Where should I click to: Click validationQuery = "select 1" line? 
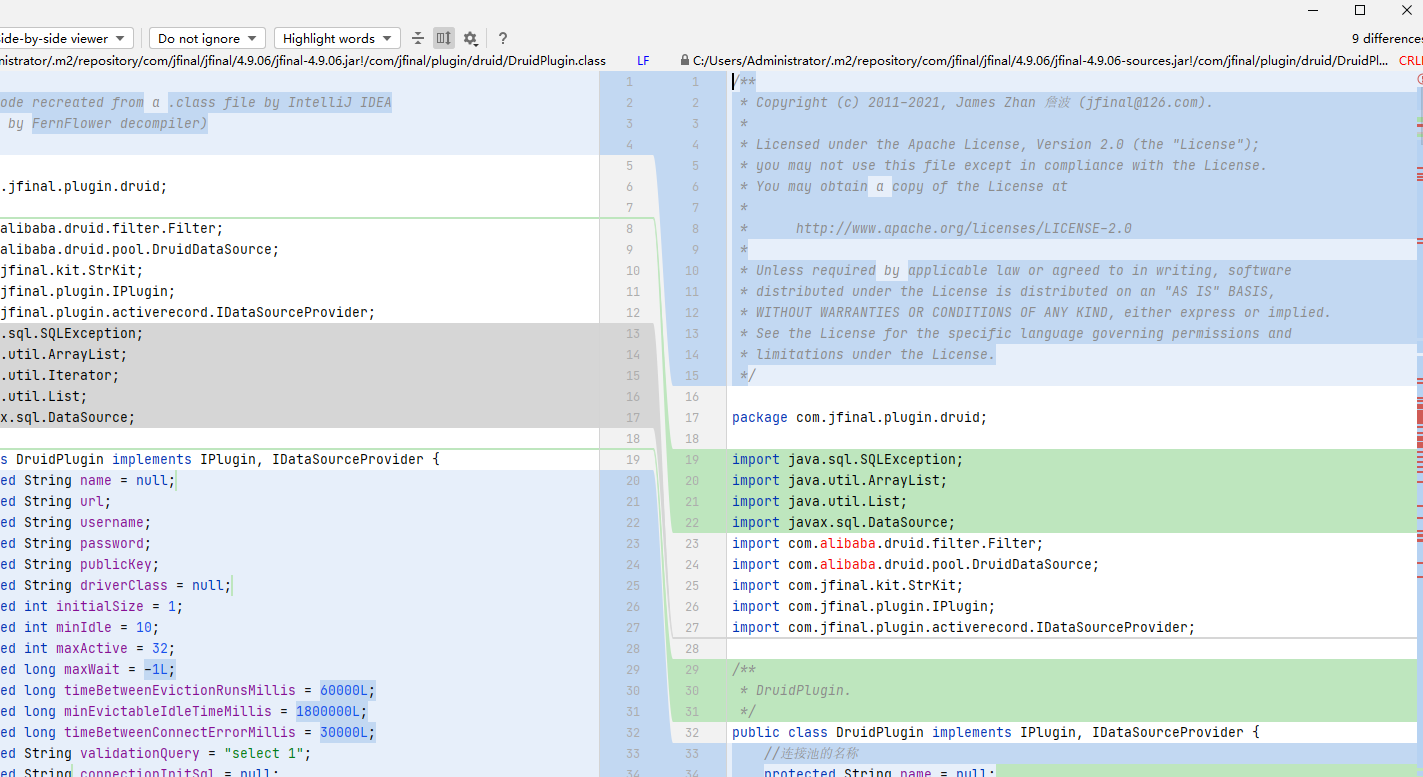156,753
